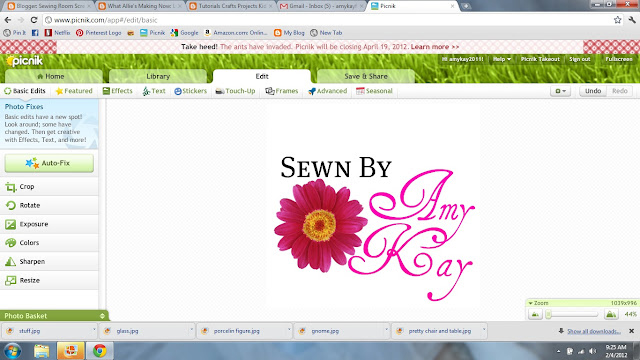Open the Colors tool
The height and width of the screenshot is (360, 640).
49,242
